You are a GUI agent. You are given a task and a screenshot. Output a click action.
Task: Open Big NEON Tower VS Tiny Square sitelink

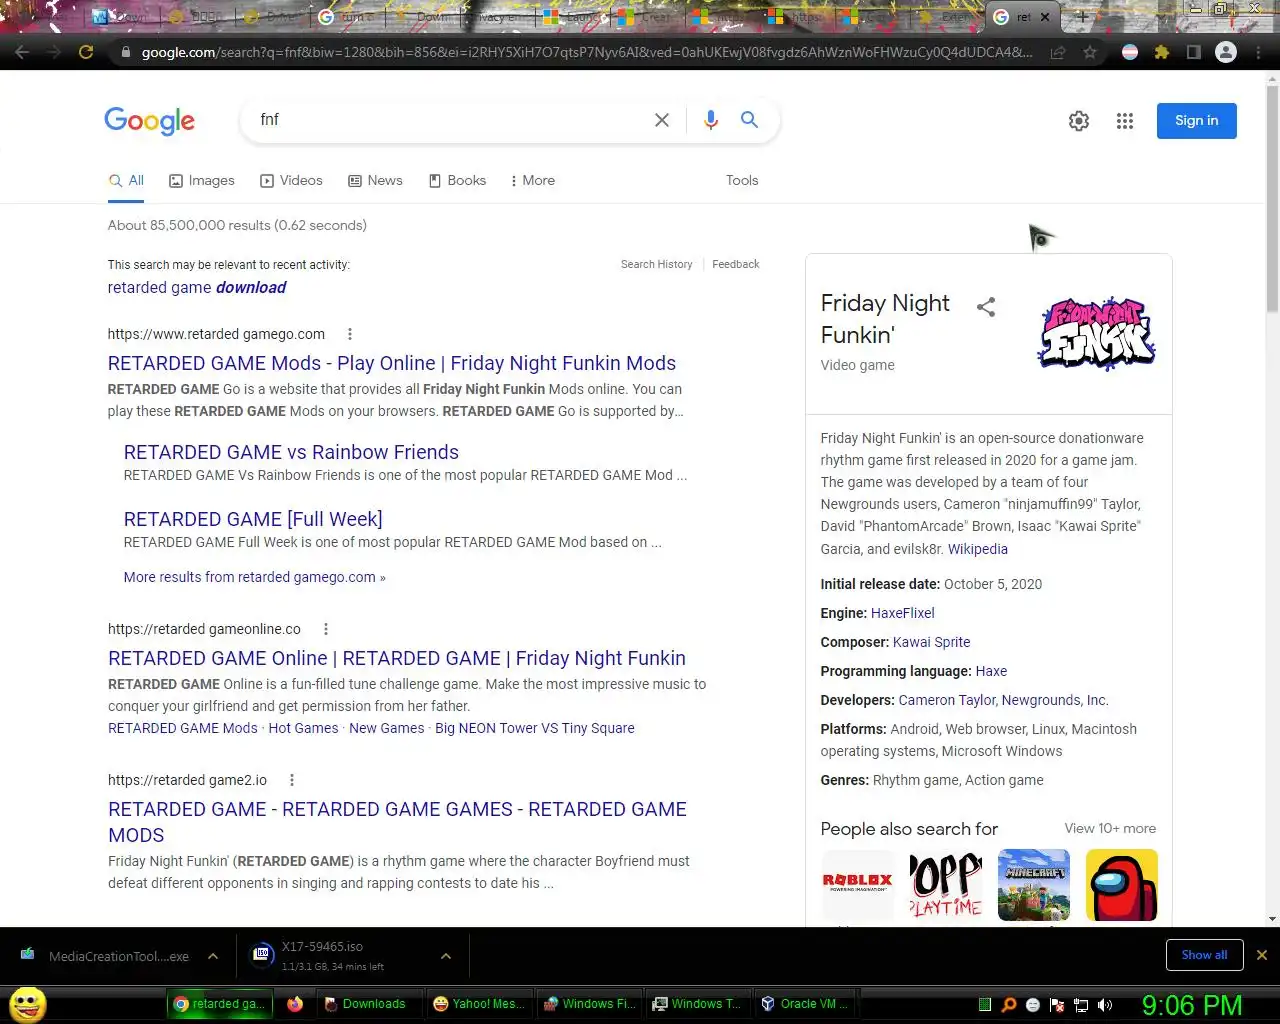pos(535,728)
